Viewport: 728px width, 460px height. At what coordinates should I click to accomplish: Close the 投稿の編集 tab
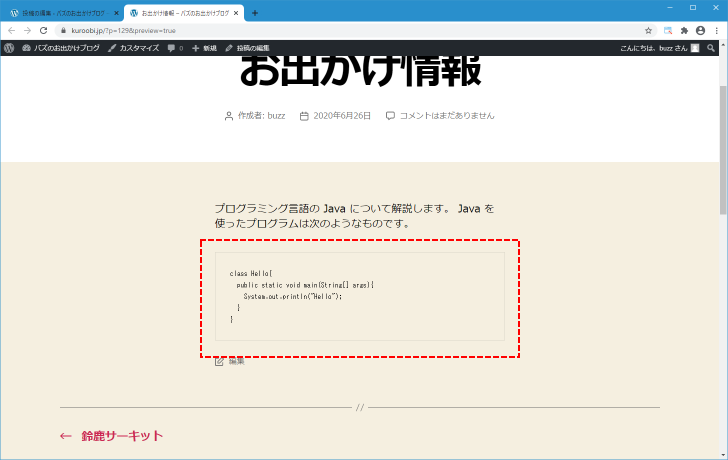pyautogui.click(x=116, y=13)
